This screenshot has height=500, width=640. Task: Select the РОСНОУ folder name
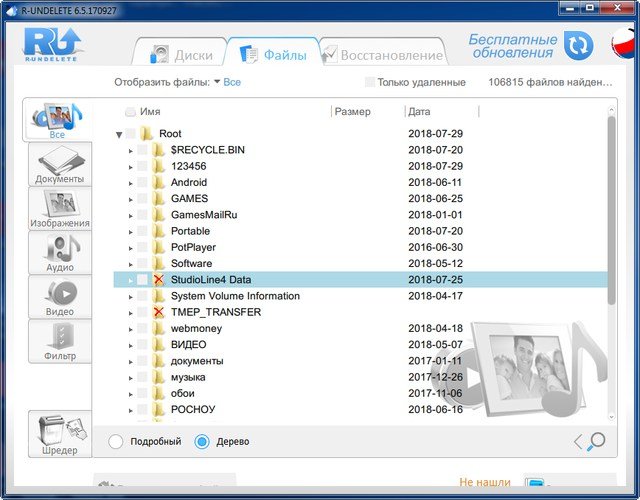coord(193,409)
